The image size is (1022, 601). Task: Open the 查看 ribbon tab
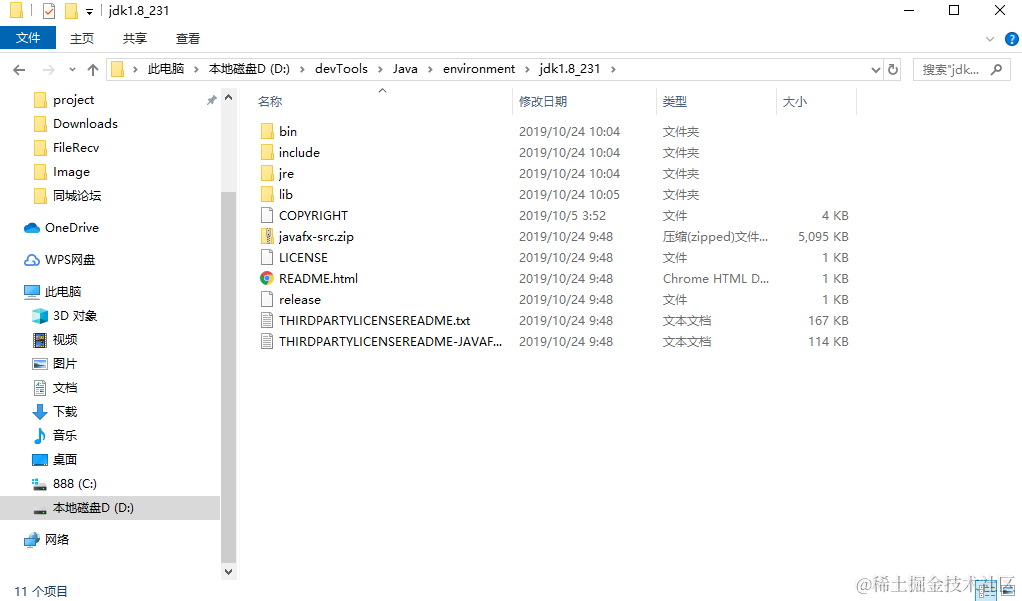click(188, 38)
